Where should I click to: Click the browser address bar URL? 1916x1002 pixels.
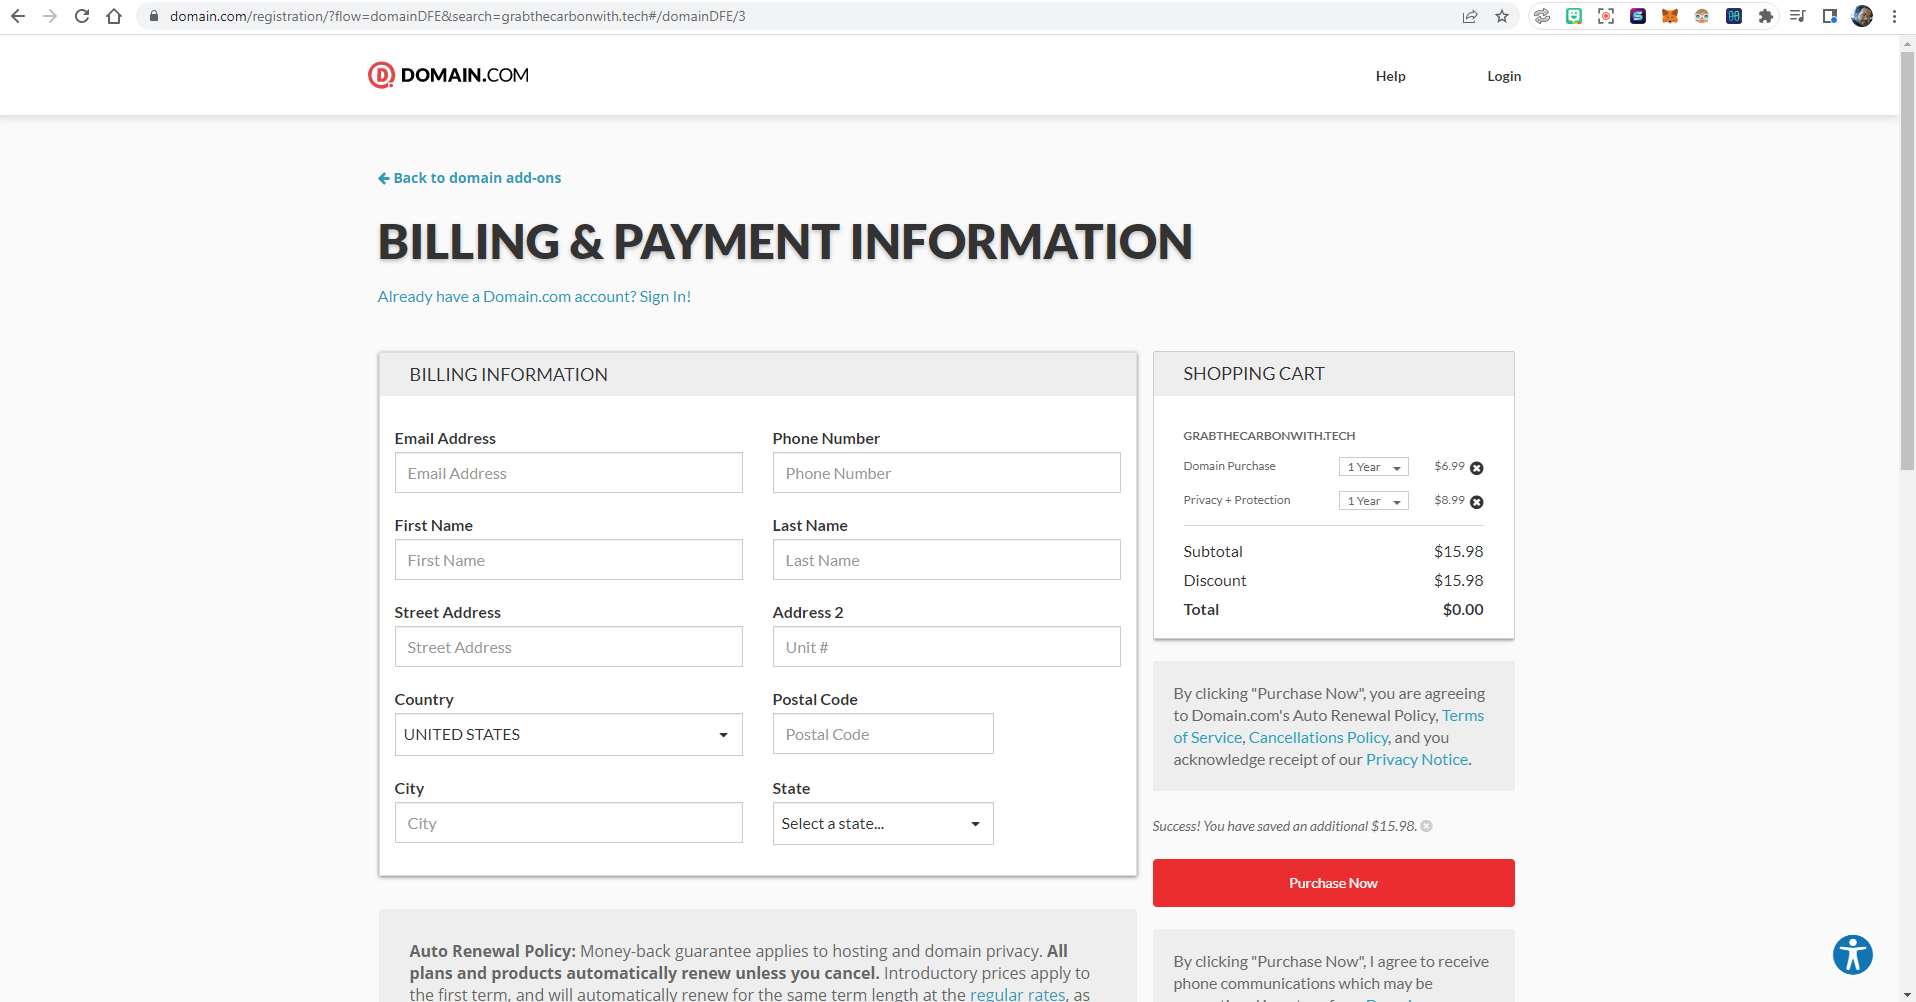457,16
